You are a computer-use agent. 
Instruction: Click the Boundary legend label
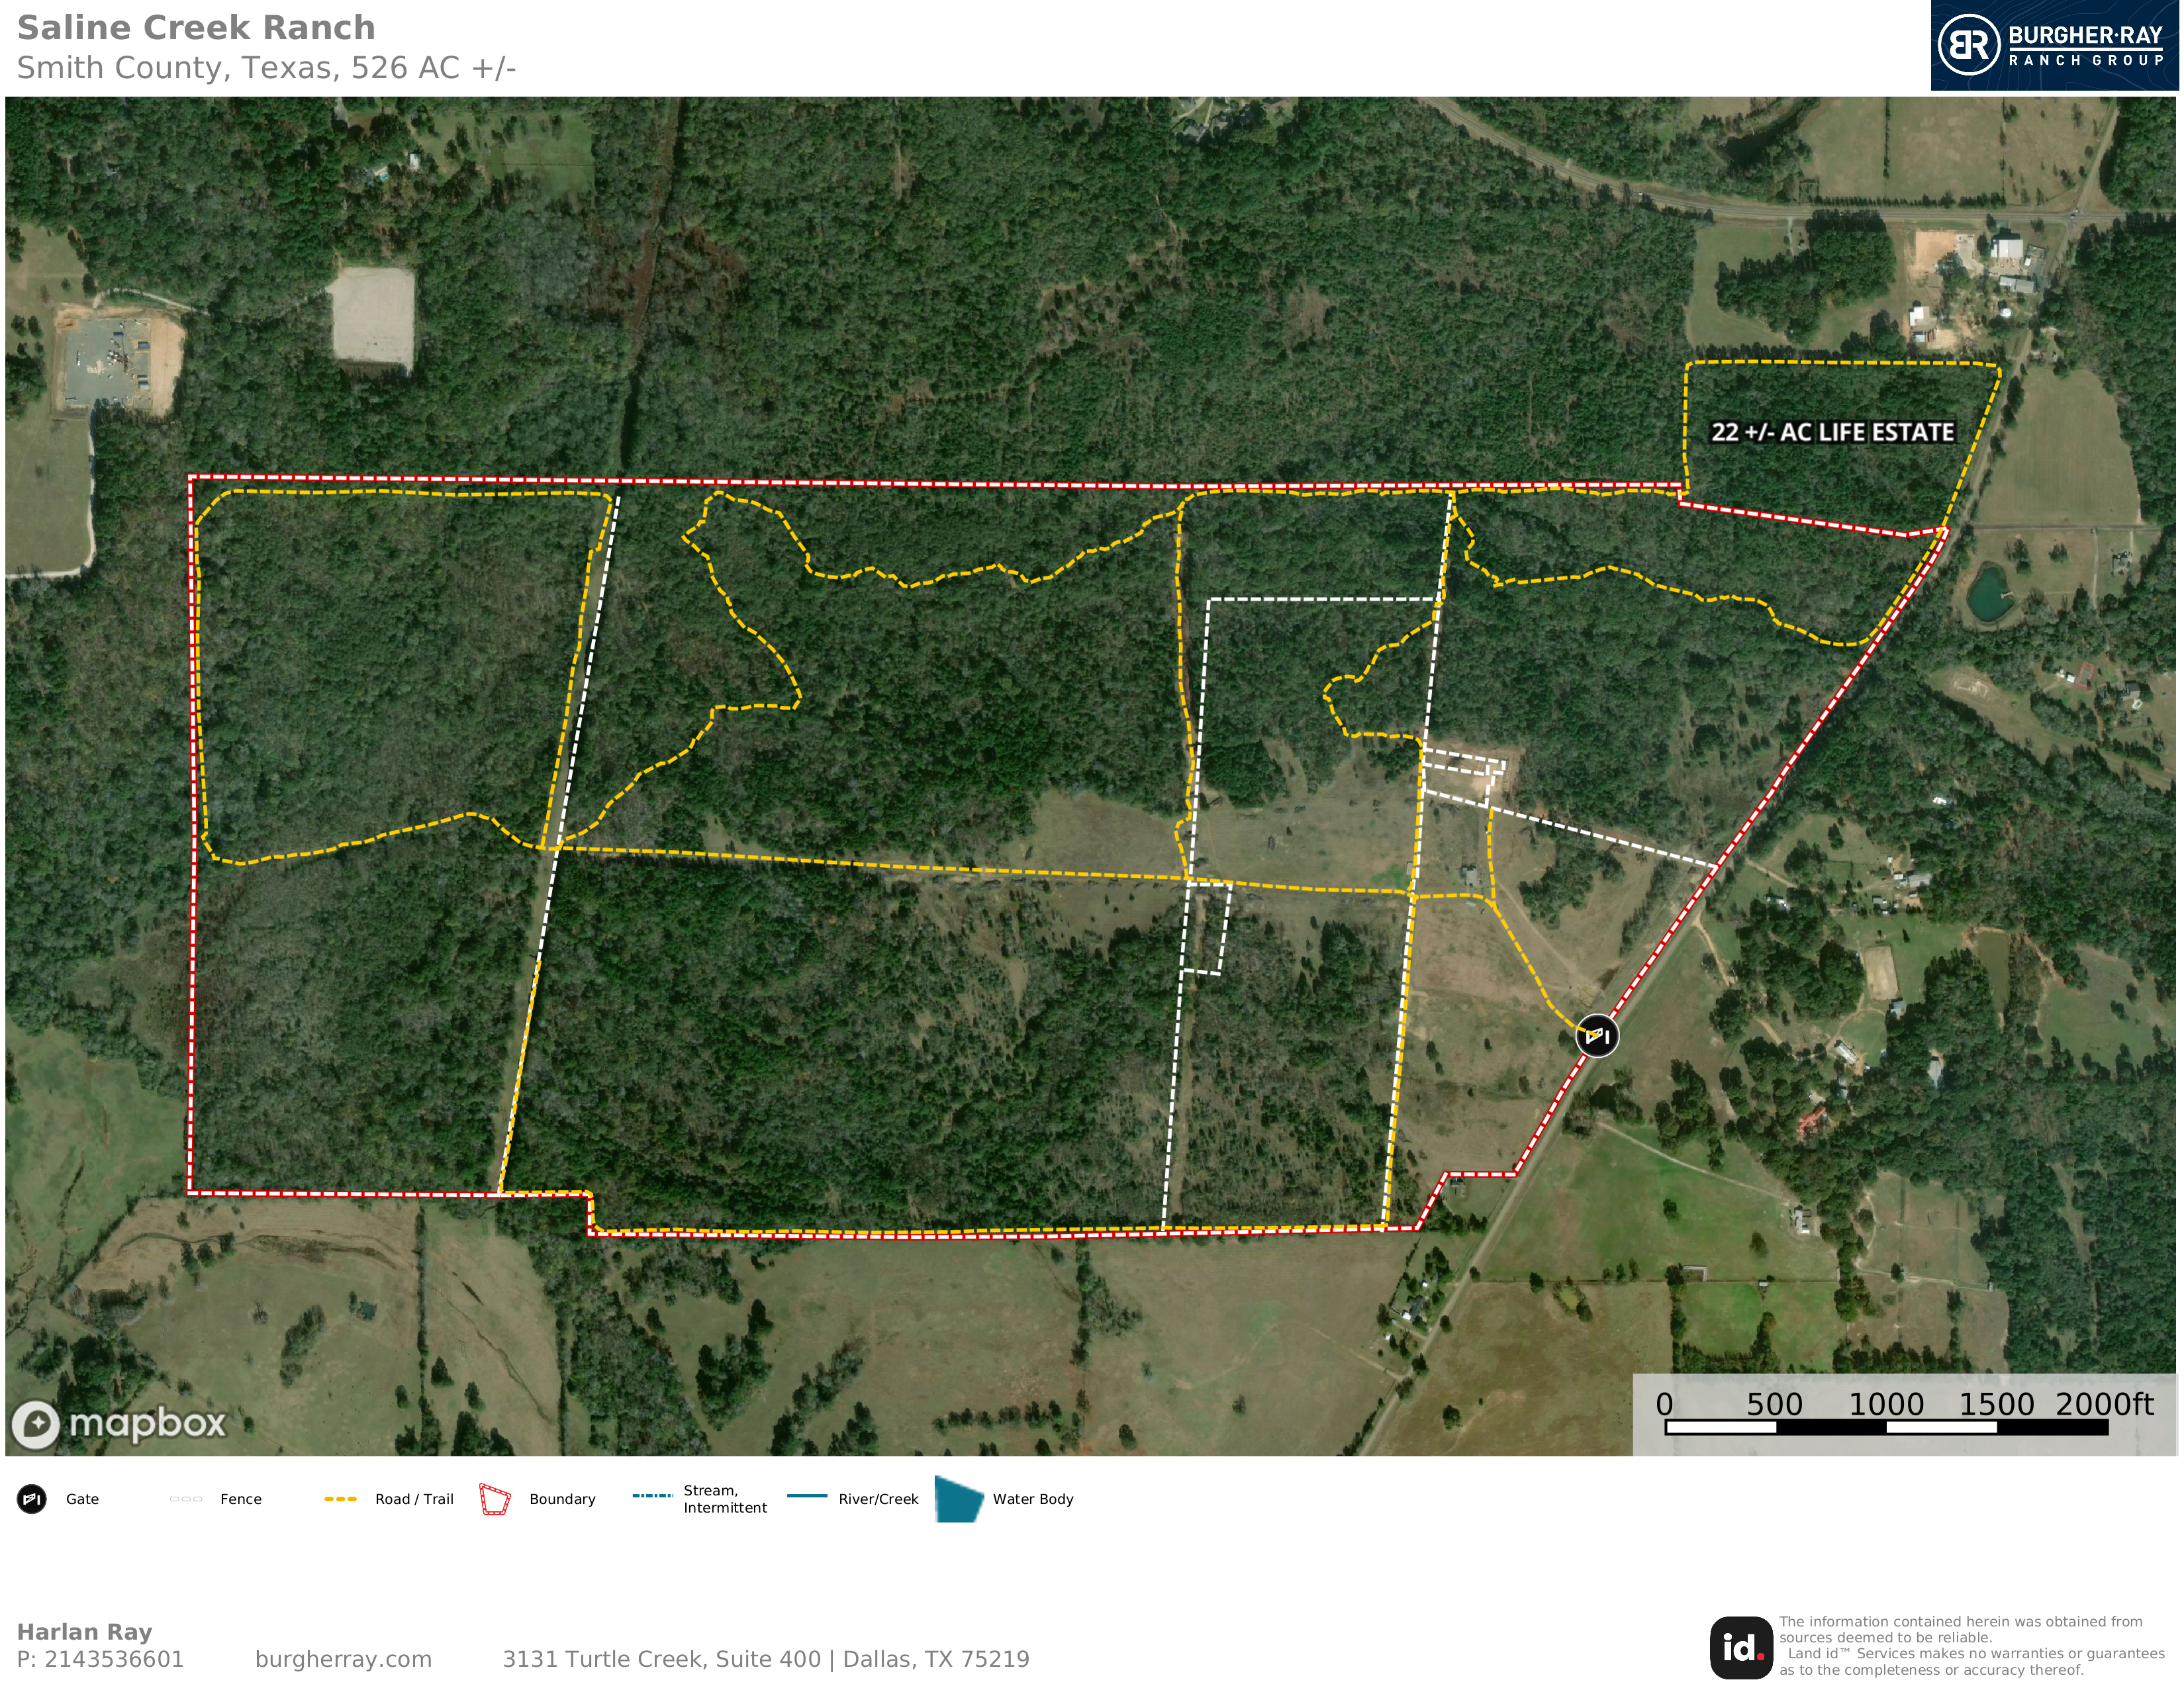pos(562,1499)
